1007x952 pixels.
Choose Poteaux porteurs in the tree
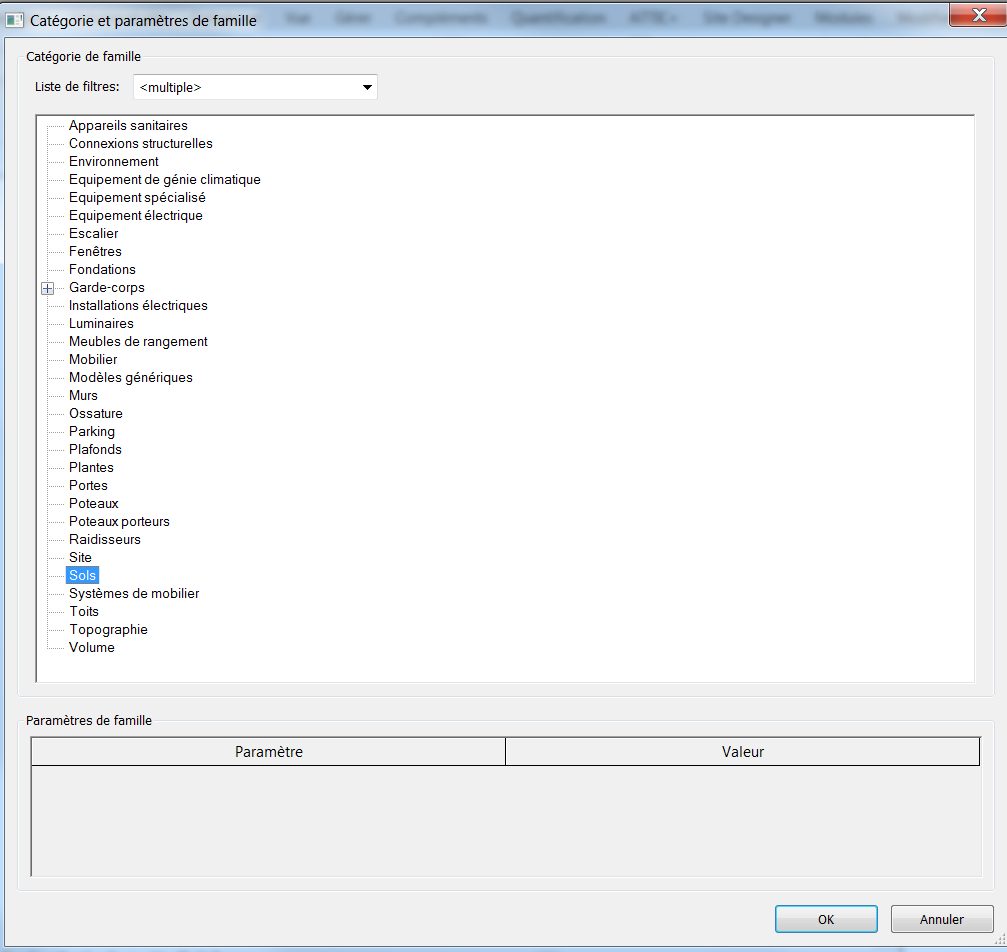coord(119,522)
